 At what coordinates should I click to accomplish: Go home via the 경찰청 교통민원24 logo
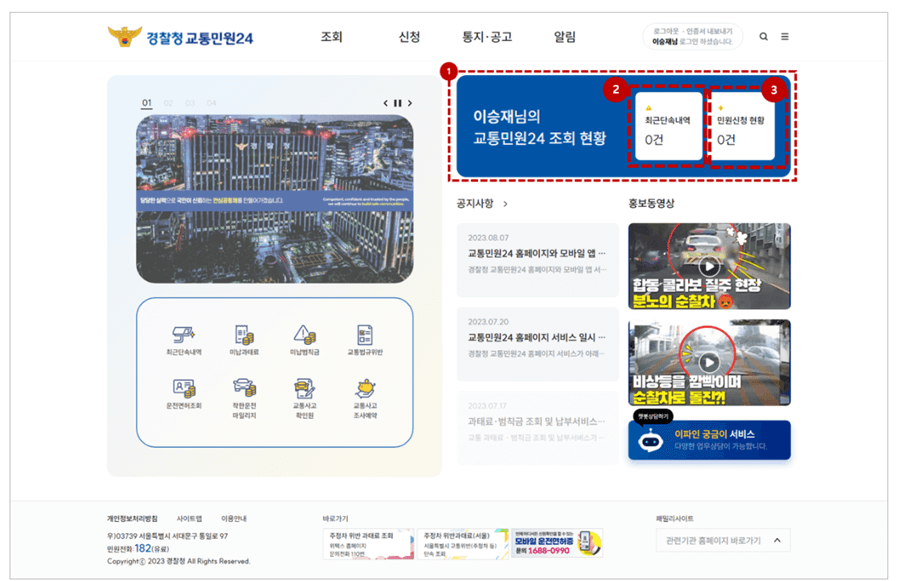180,37
